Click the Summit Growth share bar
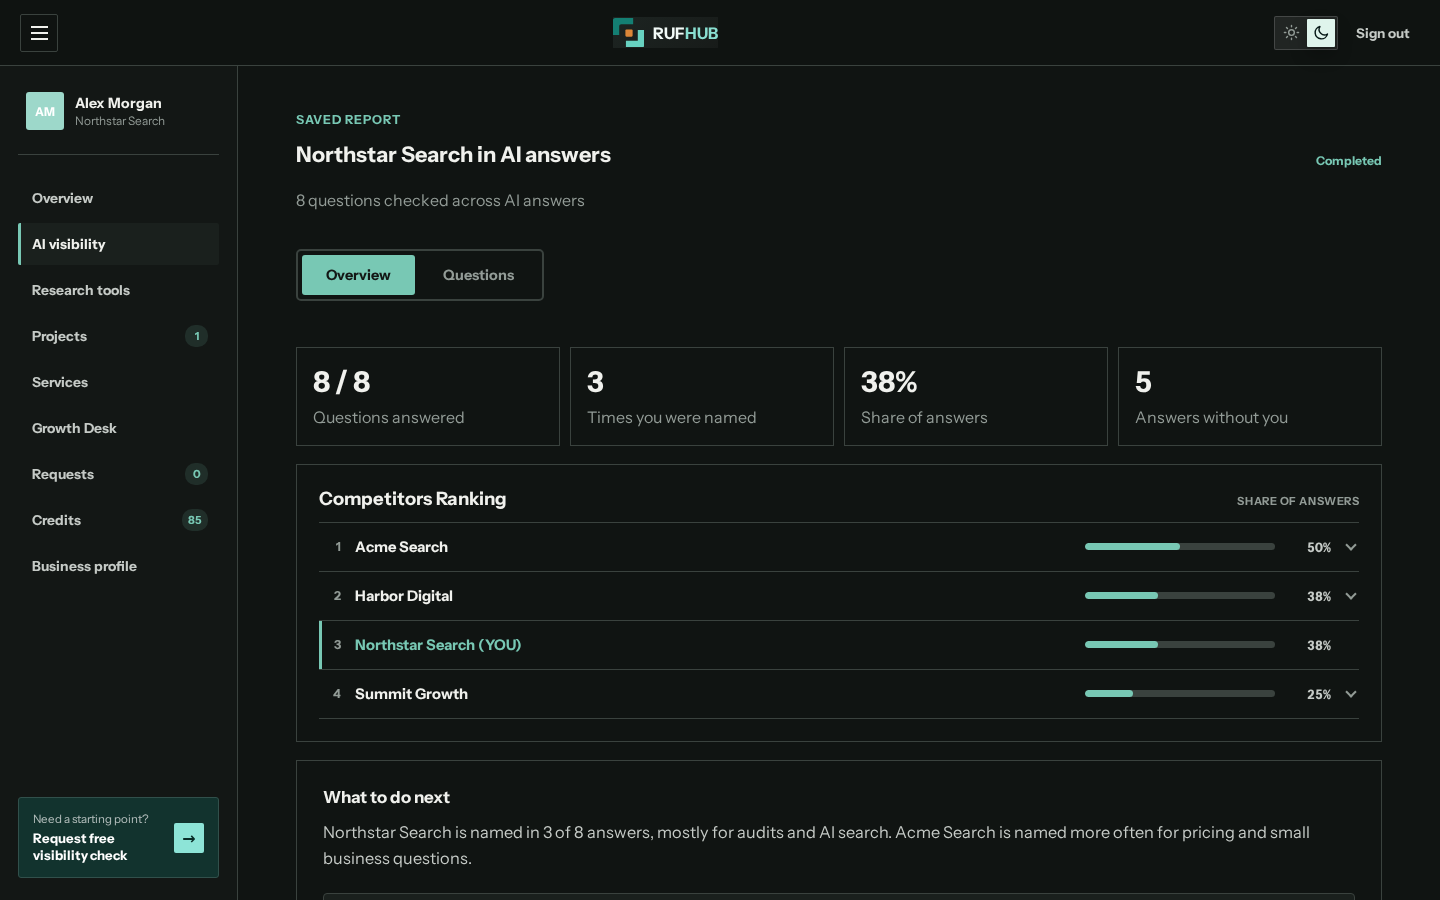Viewport: 1440px width, 900px height. click(1180, 694)
